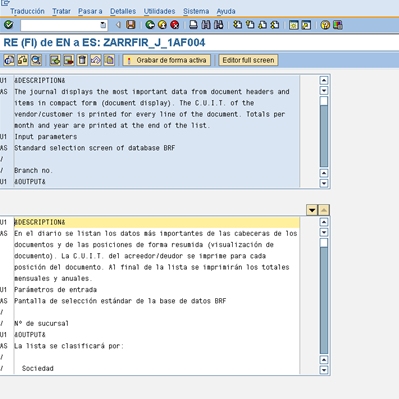399x399 pixels.
Task: Click 'Standard selection screen of database BRF' line
Action: coord(95,148)
